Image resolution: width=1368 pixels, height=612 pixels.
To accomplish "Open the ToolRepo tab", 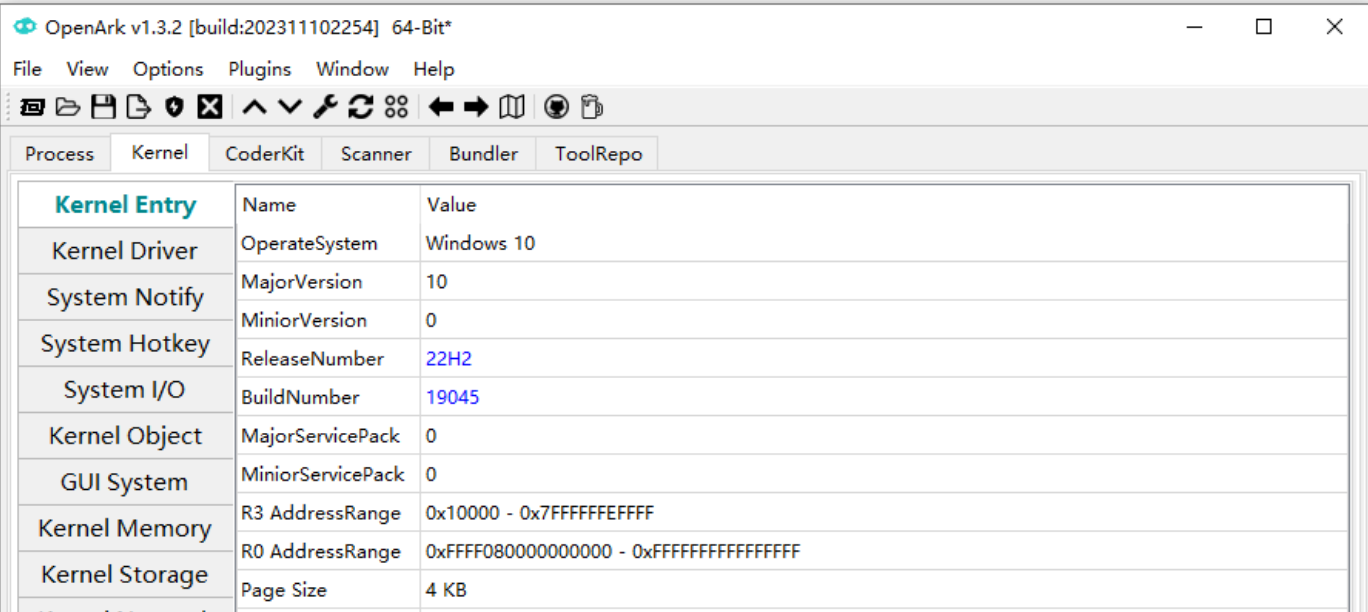I will [598, 154].
